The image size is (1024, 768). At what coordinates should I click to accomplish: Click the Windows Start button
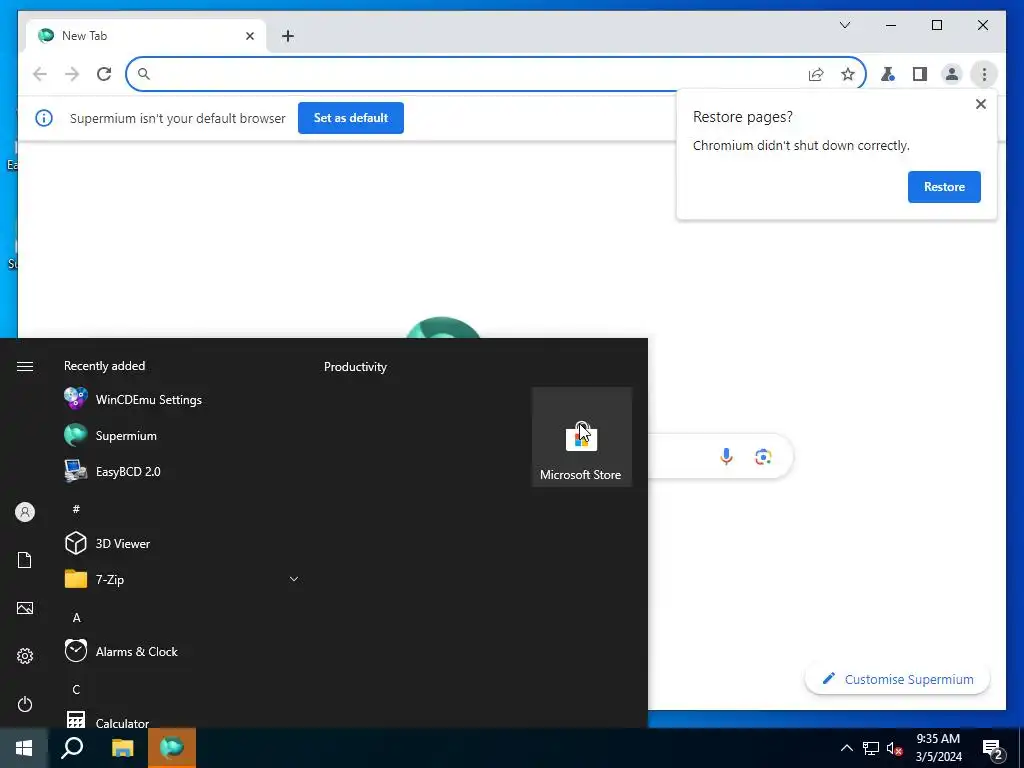pyautogui.click(x=24, y=748)
